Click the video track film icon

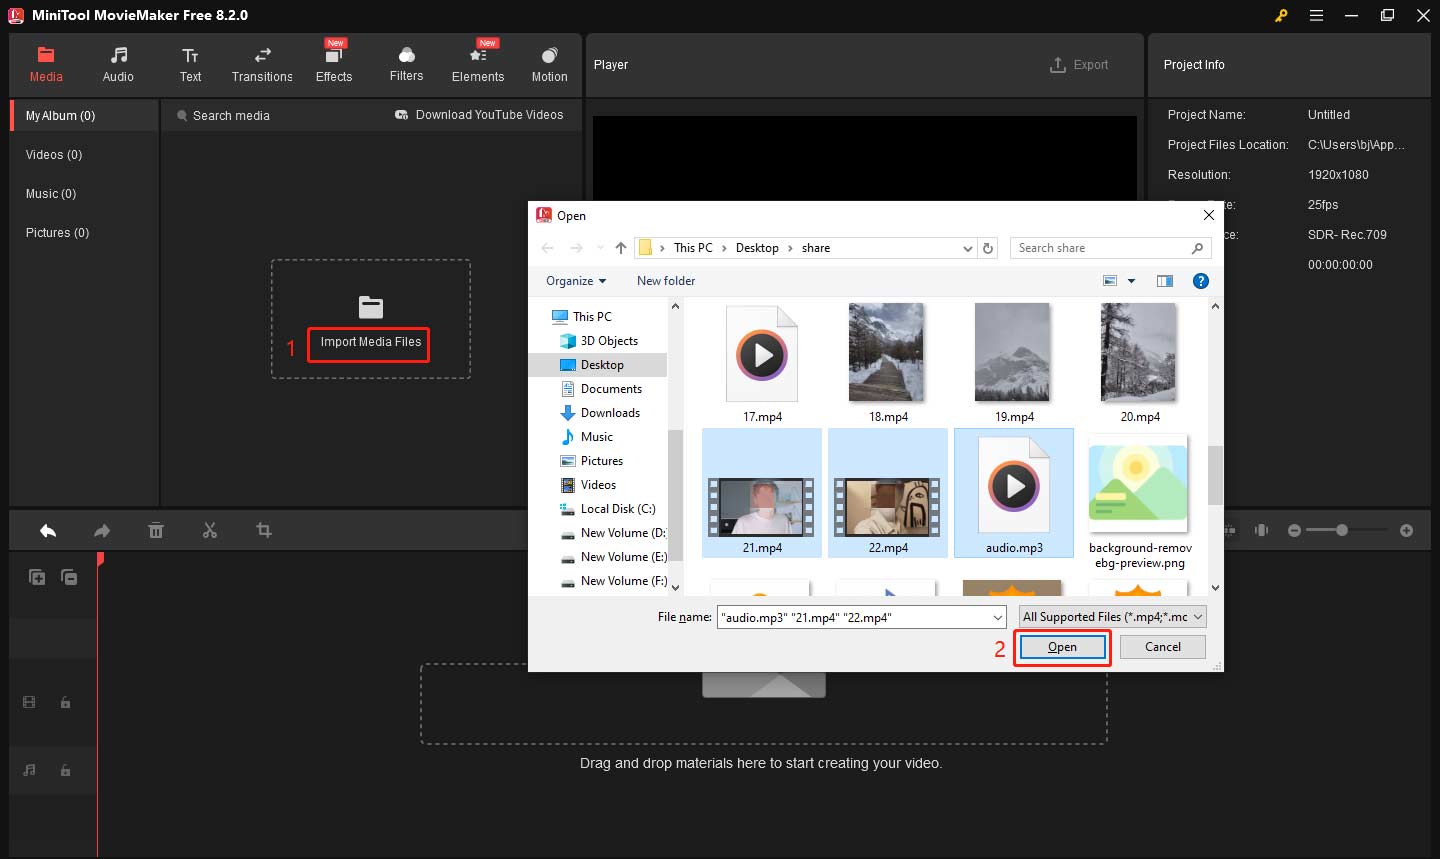(x=29, y=703)
